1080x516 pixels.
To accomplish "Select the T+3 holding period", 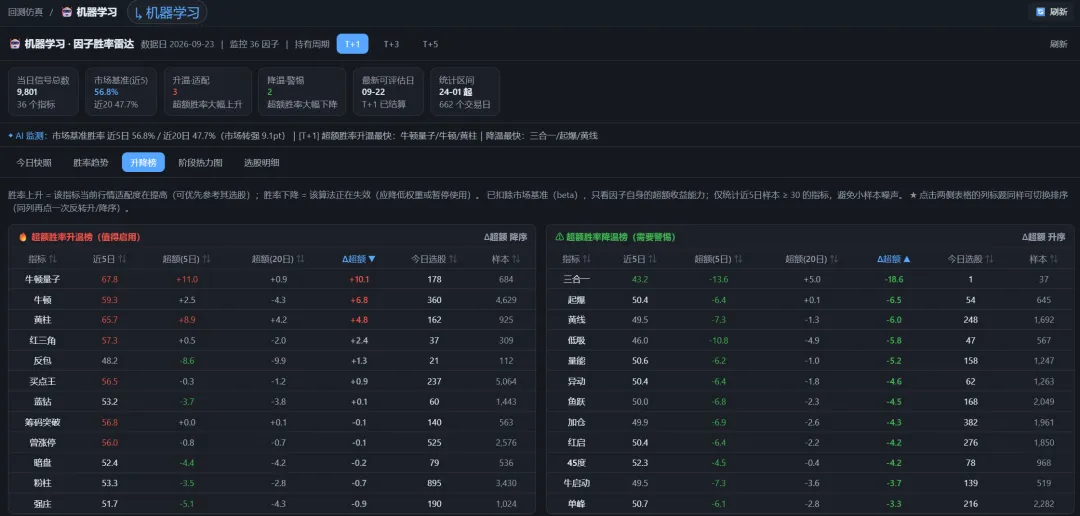I will [x=391, y=44].
